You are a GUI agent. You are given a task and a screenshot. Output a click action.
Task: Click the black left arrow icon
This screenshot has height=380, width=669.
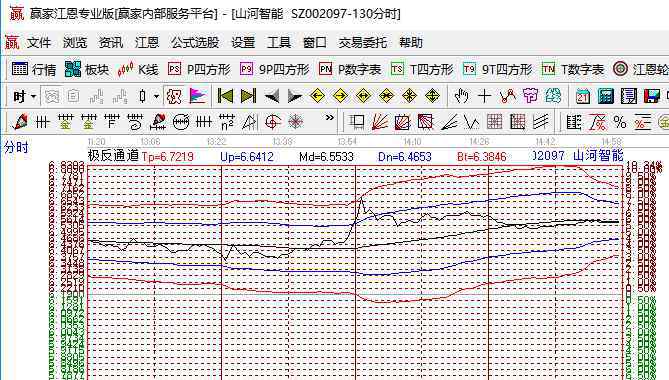272,96
